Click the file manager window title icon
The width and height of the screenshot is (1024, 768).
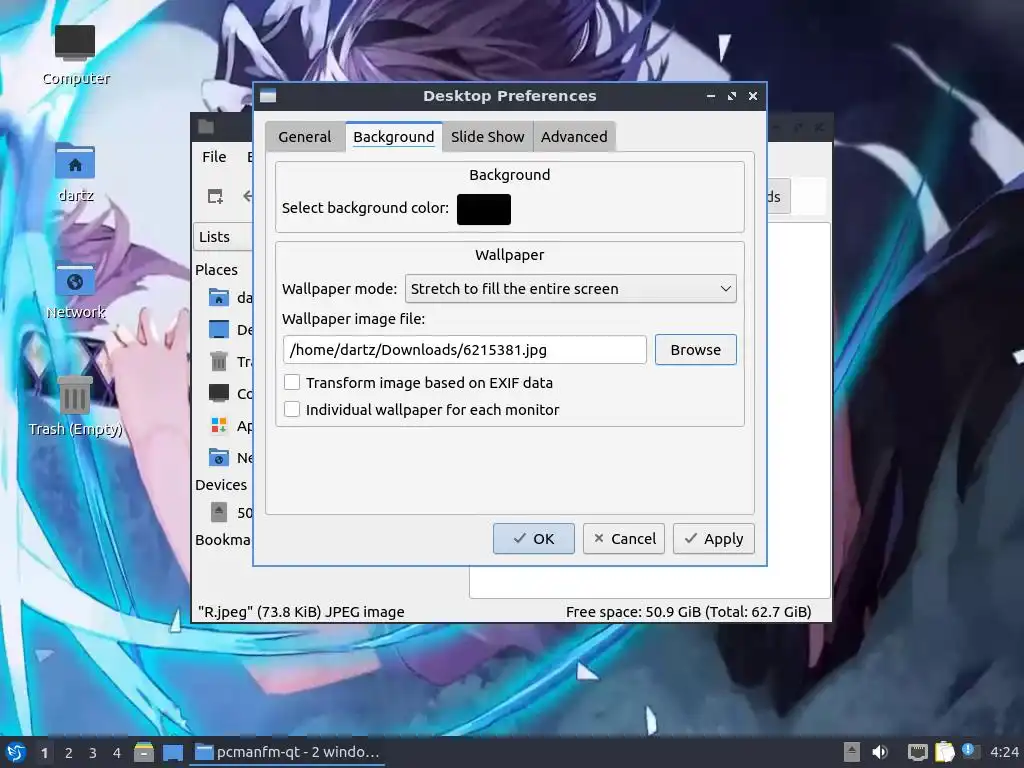click(x=206, y=127)
